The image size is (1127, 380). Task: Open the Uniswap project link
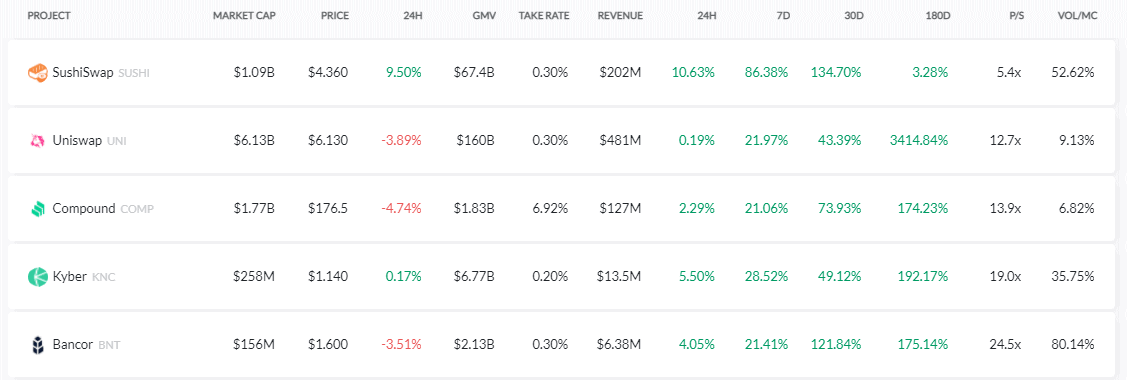(x=78, y=141)
